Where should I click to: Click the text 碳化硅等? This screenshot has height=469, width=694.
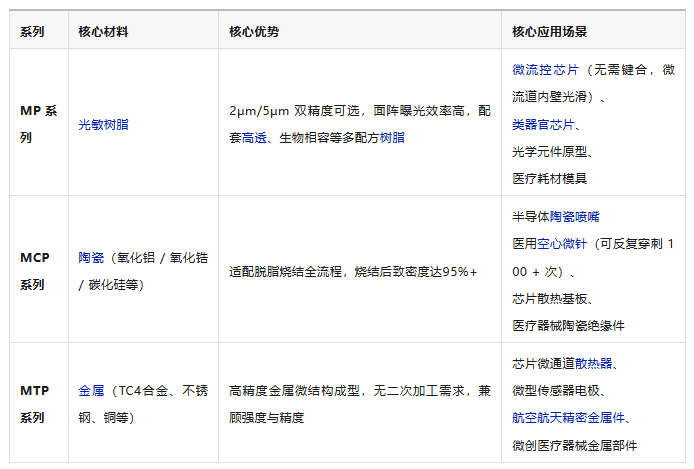click(x=113, y=284)
